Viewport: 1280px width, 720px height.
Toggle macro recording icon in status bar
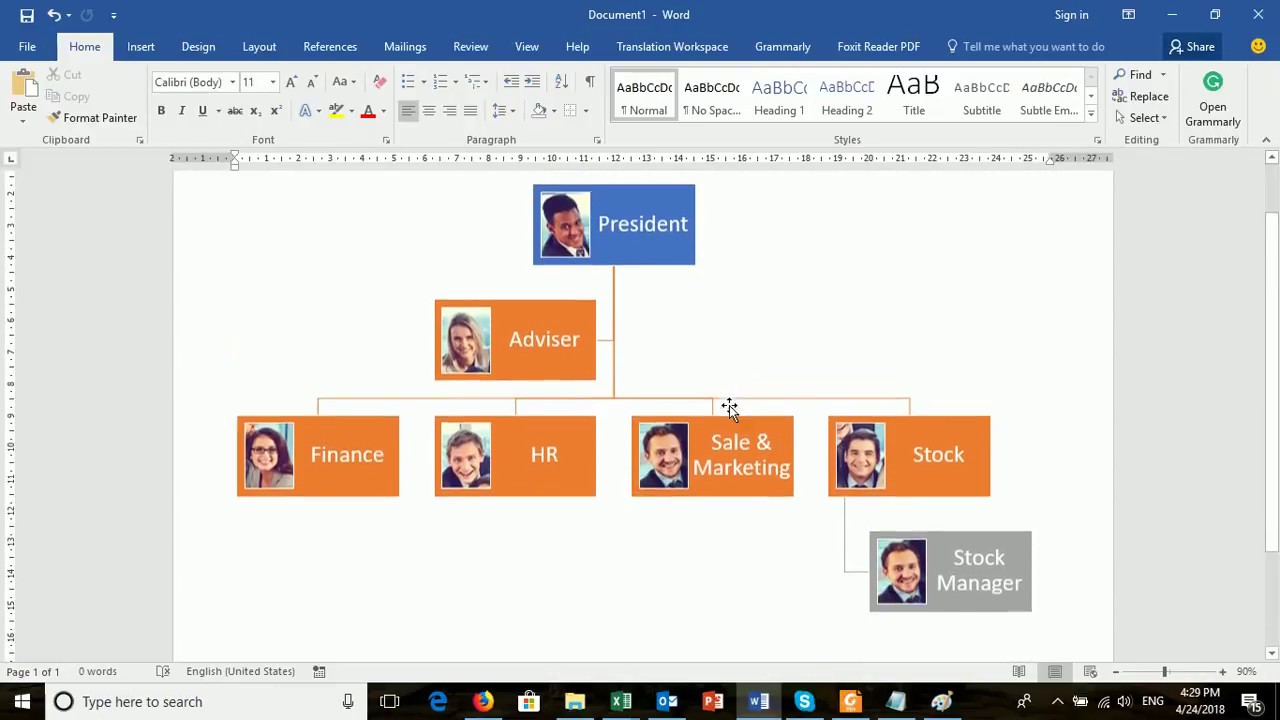click(x=319, y=672)
